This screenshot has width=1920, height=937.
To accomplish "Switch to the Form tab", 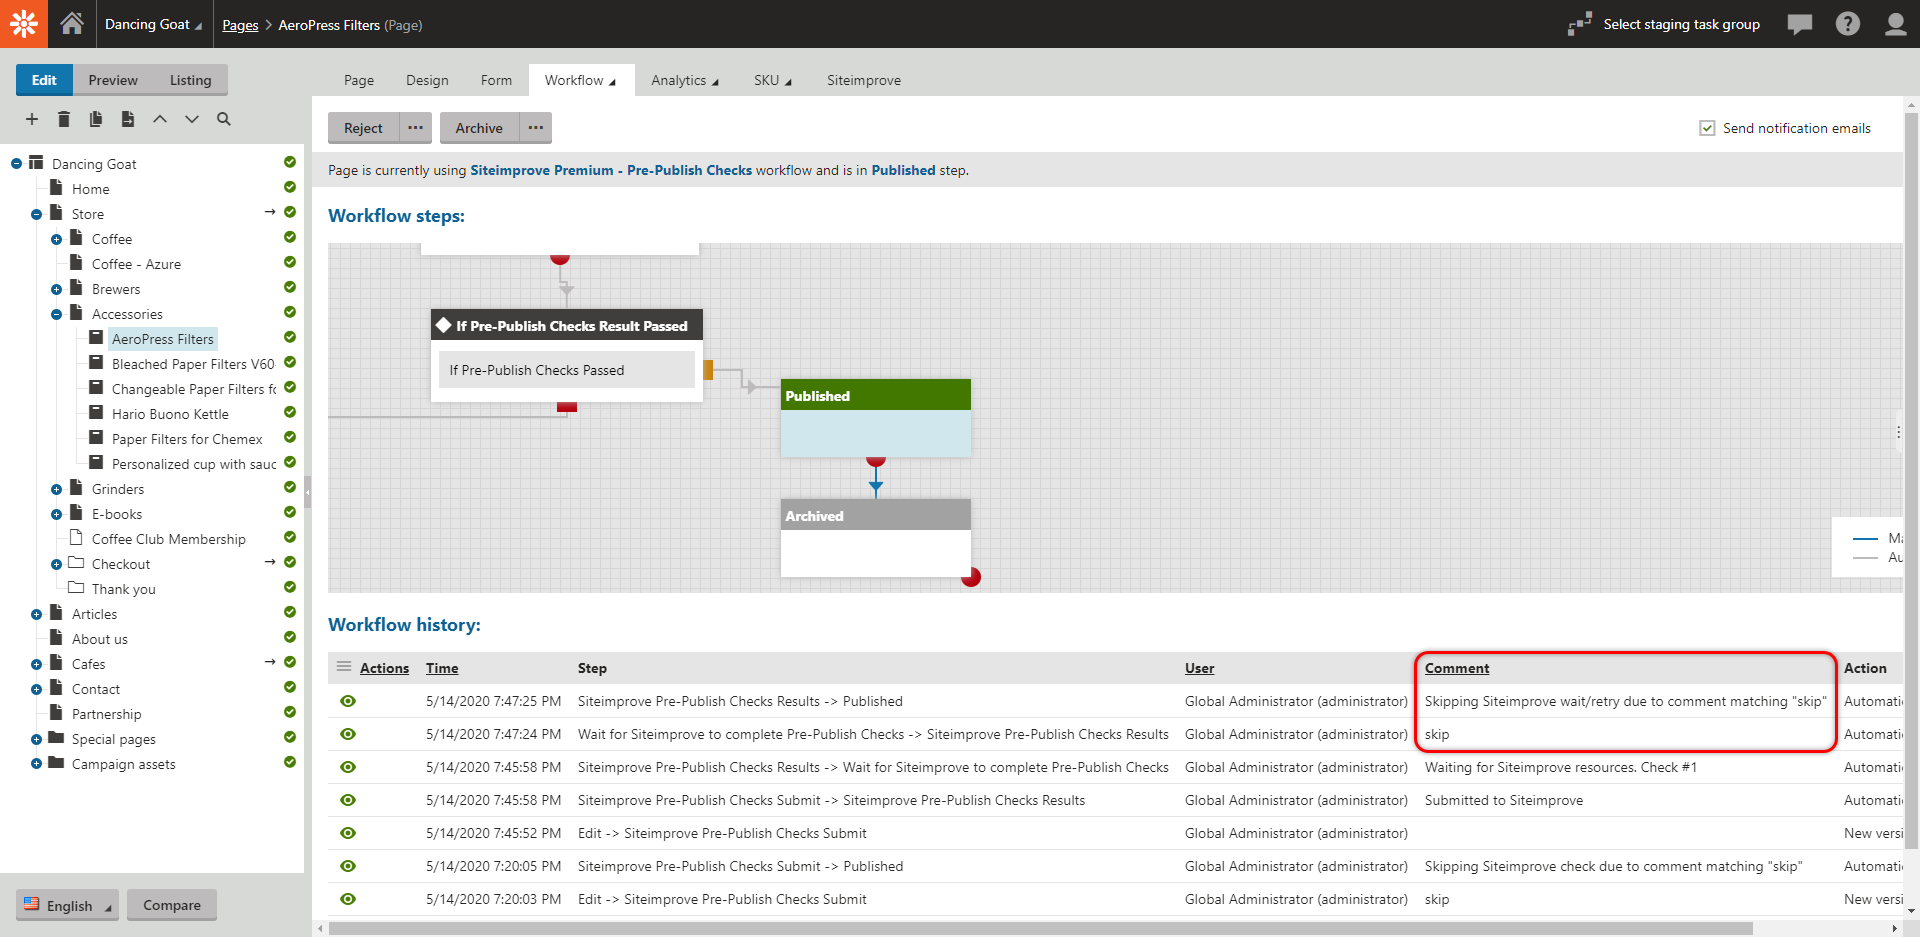I will tap(496, 80).
